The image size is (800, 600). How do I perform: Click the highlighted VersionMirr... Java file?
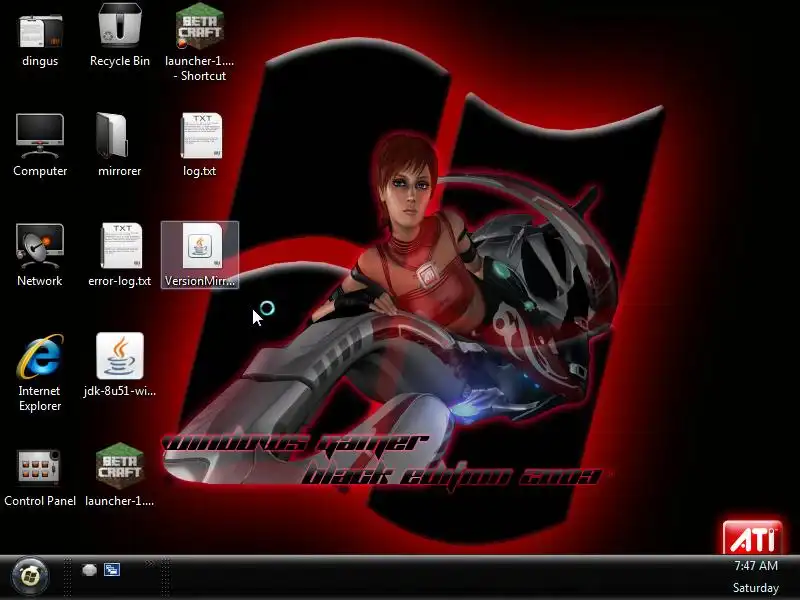point(199,255)
